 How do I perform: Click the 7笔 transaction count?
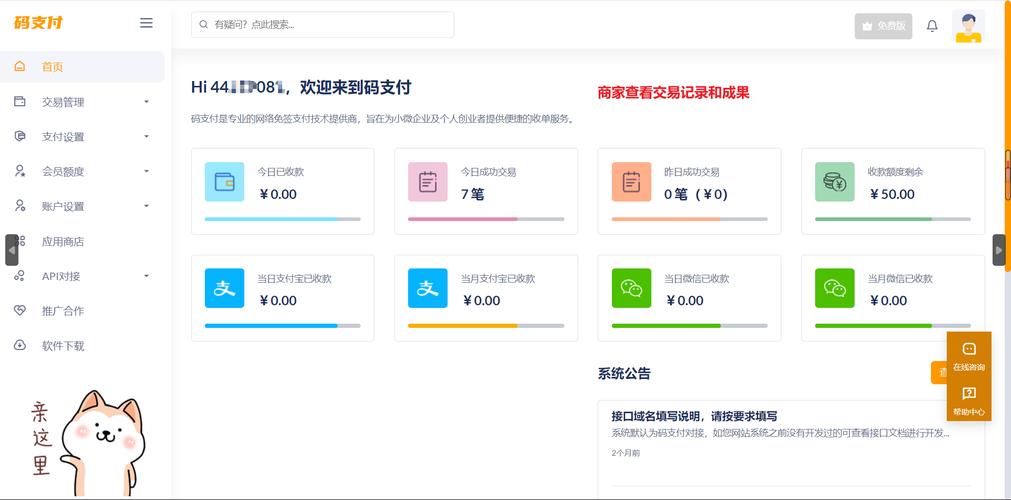pos(472,194)
